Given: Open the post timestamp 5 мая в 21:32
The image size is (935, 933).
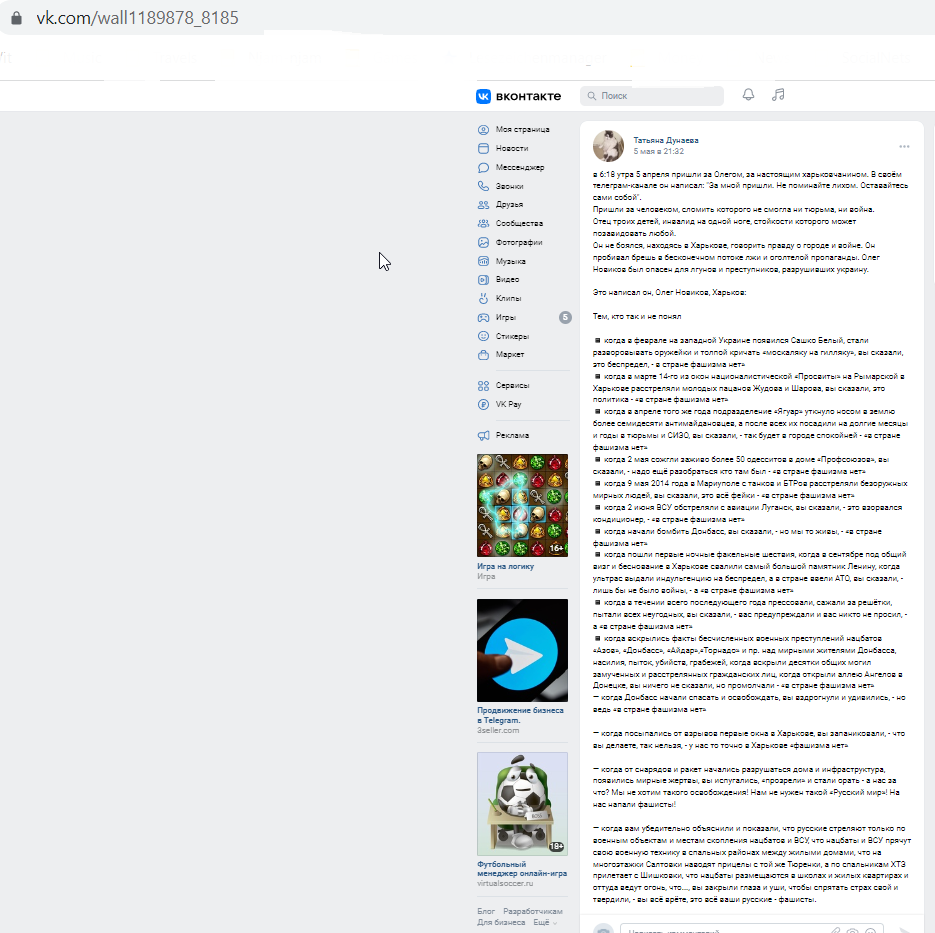Looking at the screenshot, I should tap(658, 151).
